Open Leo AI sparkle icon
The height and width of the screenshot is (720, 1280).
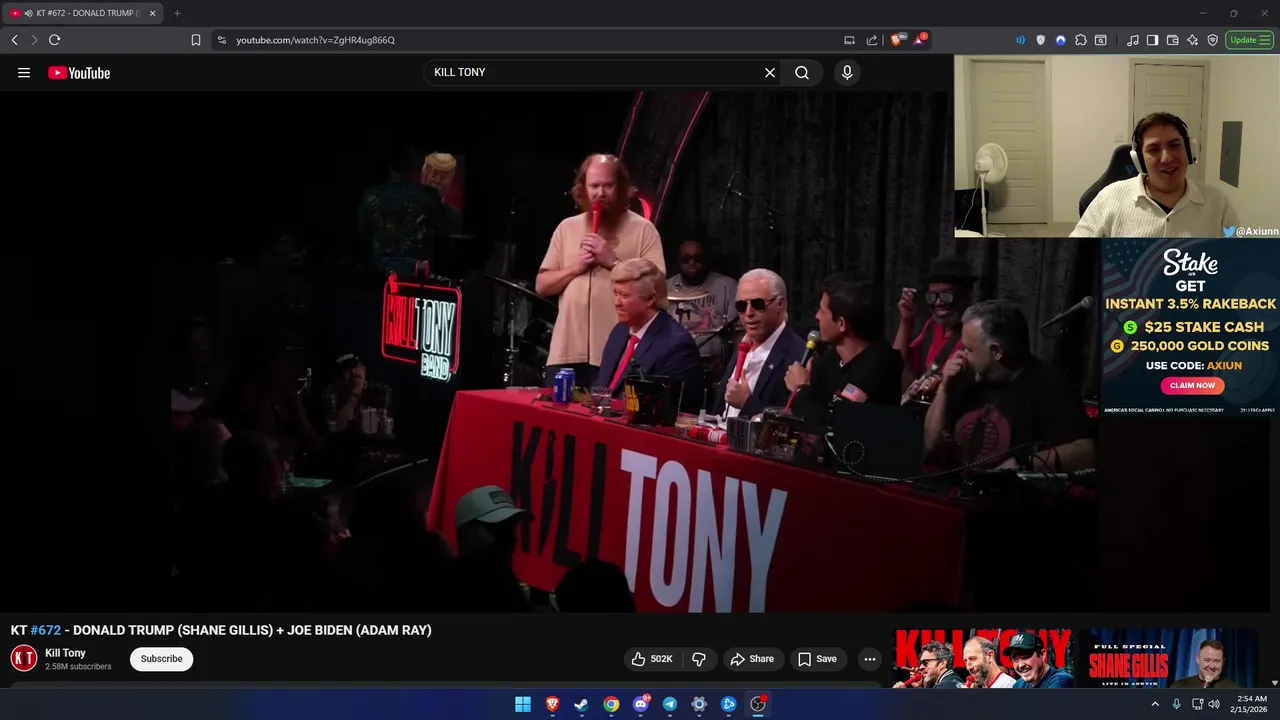coord(1193,40)
